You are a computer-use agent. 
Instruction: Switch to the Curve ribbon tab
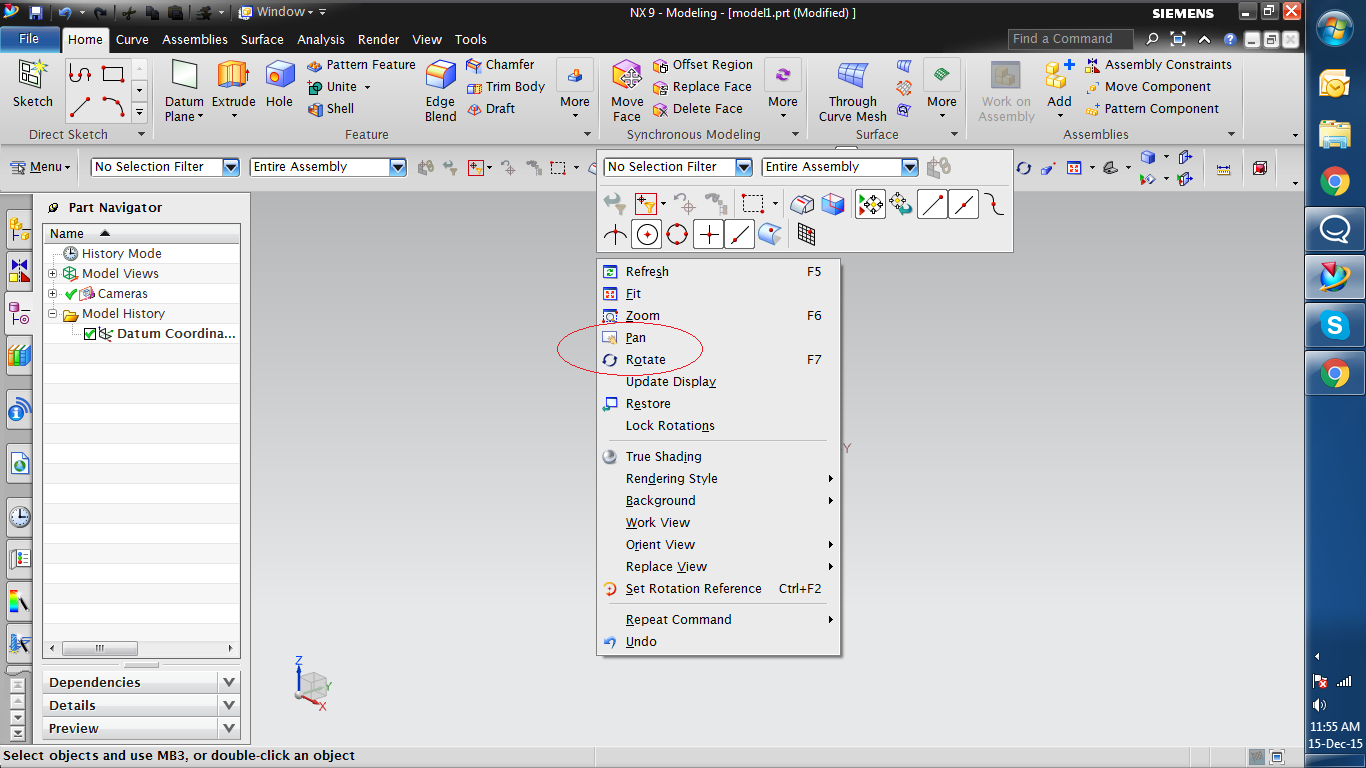[x=132, y=39]
